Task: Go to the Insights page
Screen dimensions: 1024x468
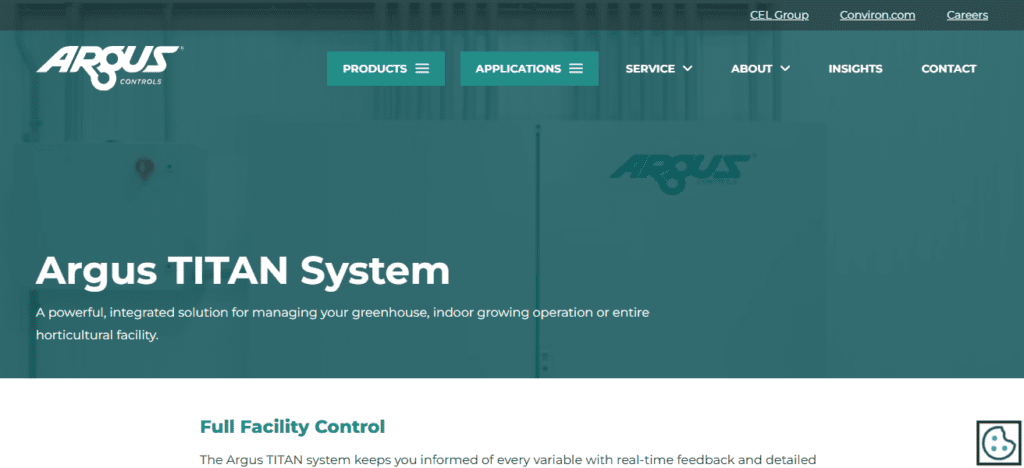Action: click(x=855, y=69)
